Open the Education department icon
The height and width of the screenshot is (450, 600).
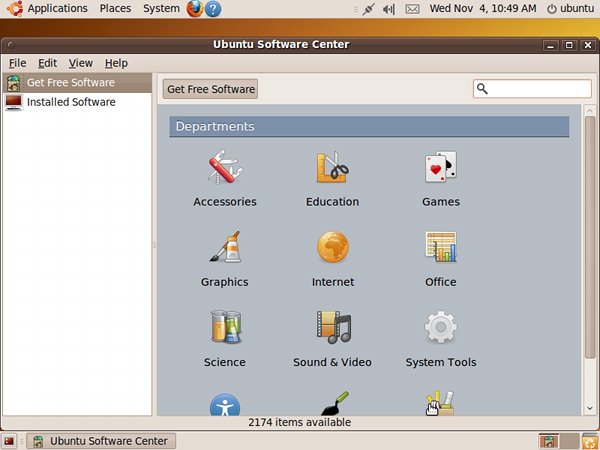coord(333,167)
